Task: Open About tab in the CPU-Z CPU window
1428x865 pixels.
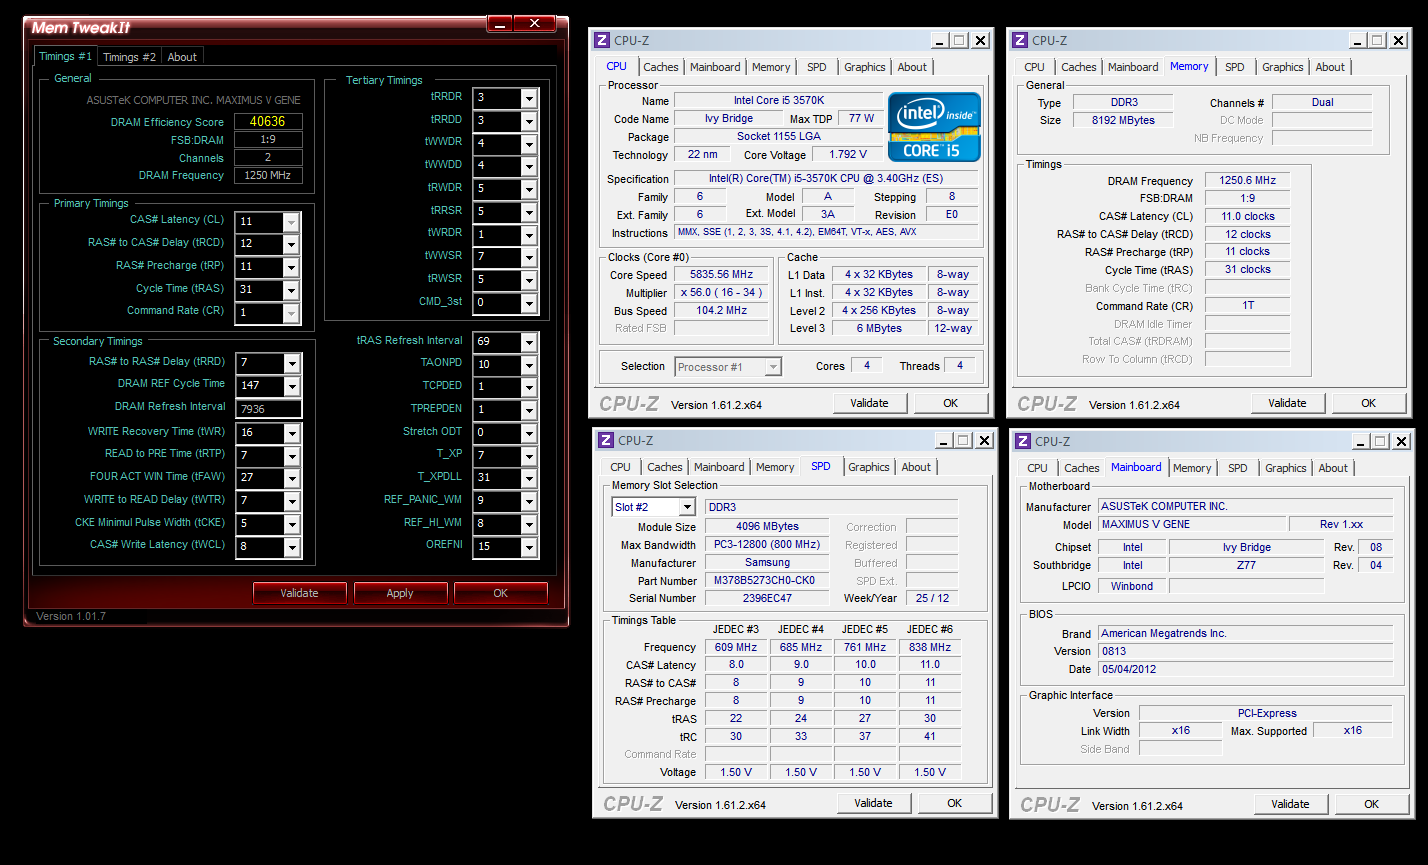Action: 912,67
